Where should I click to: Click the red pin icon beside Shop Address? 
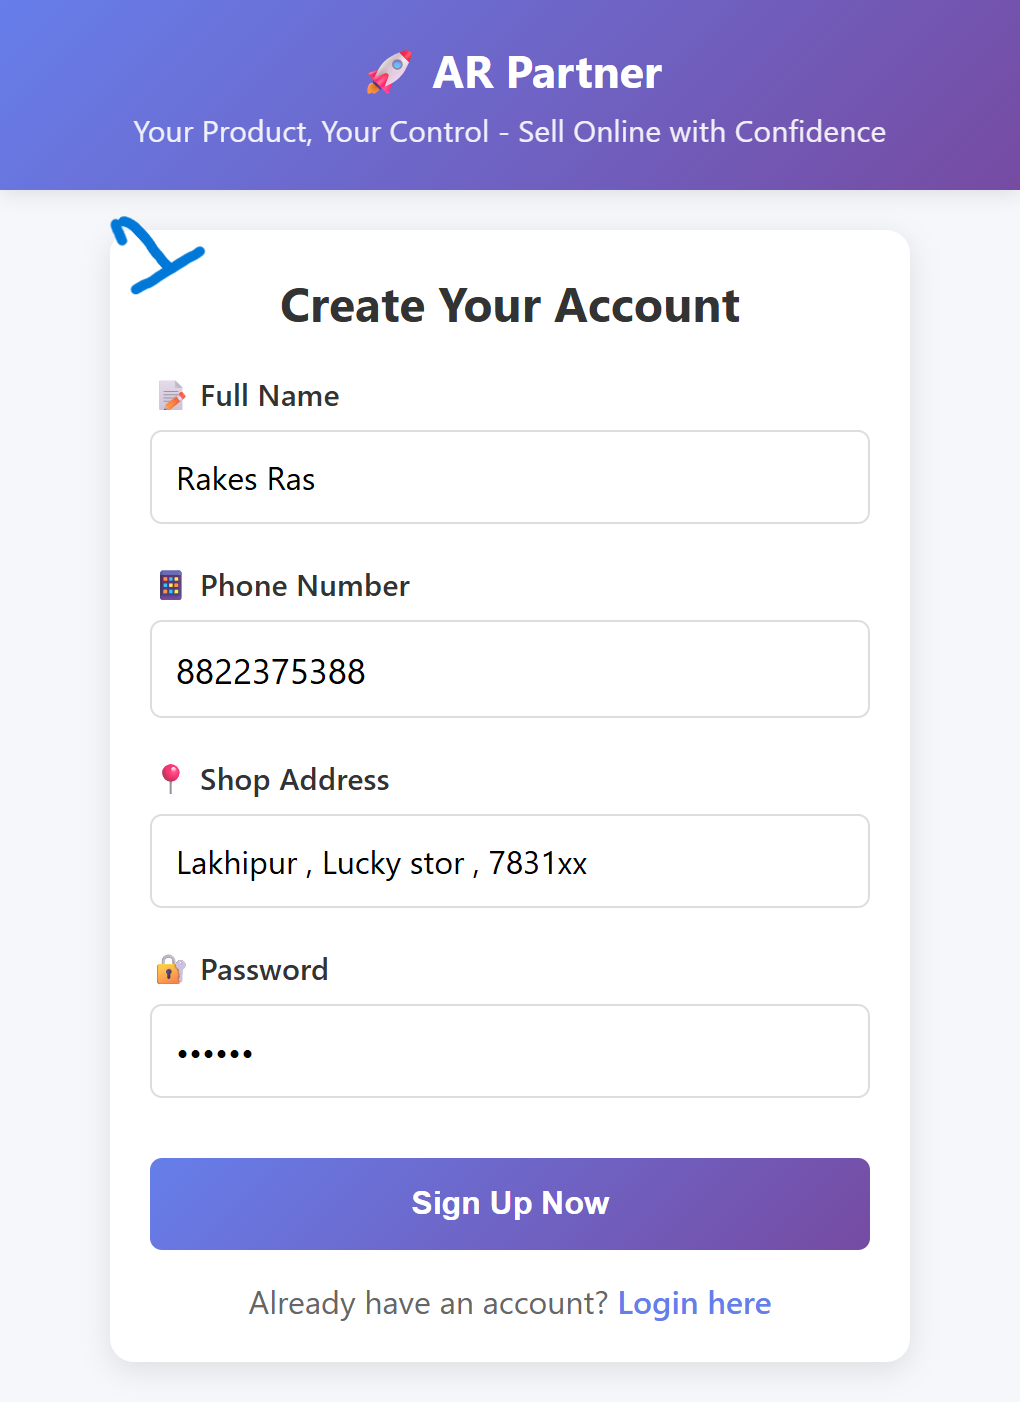[x=171, y=779]
